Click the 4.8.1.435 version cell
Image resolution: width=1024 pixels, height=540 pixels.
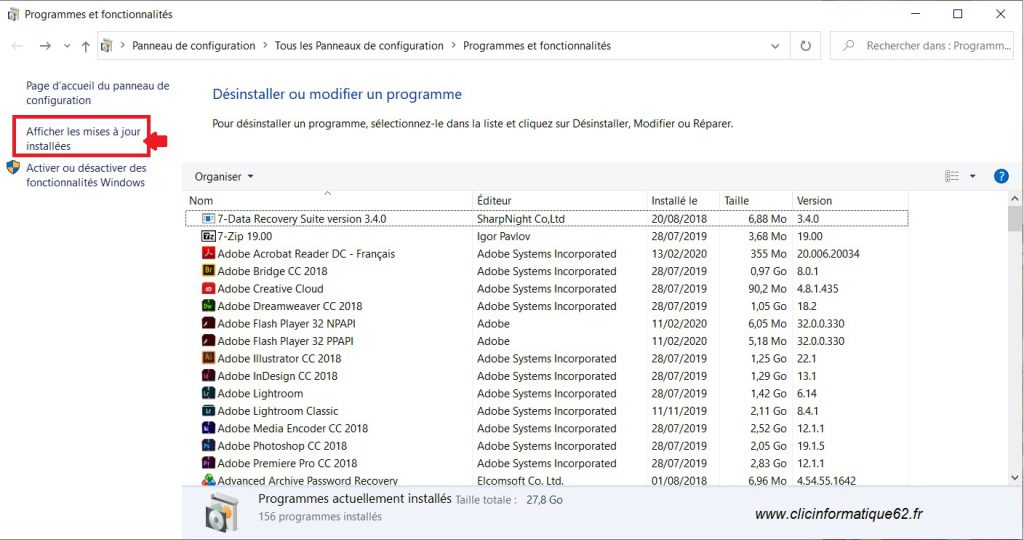pyautogui.click(x=818, y=289)
